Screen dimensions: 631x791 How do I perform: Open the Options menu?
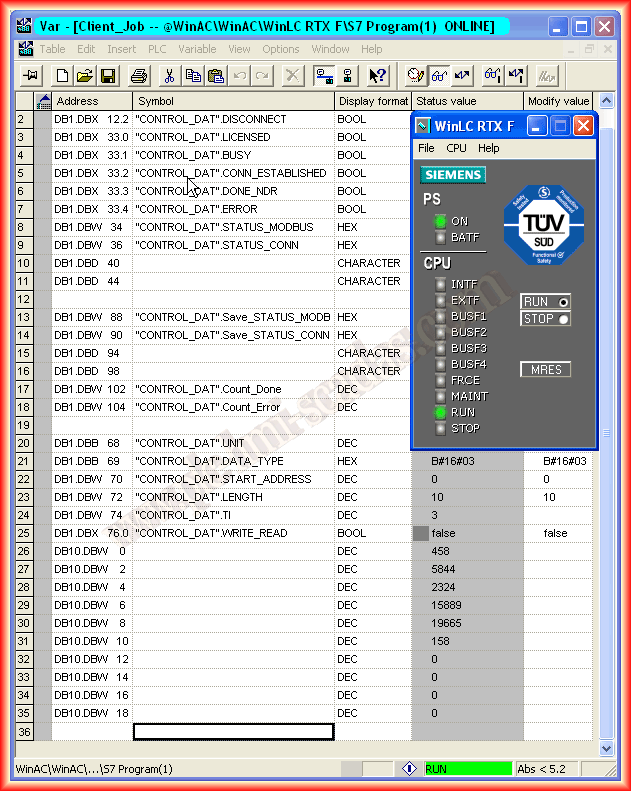[281, 49]
